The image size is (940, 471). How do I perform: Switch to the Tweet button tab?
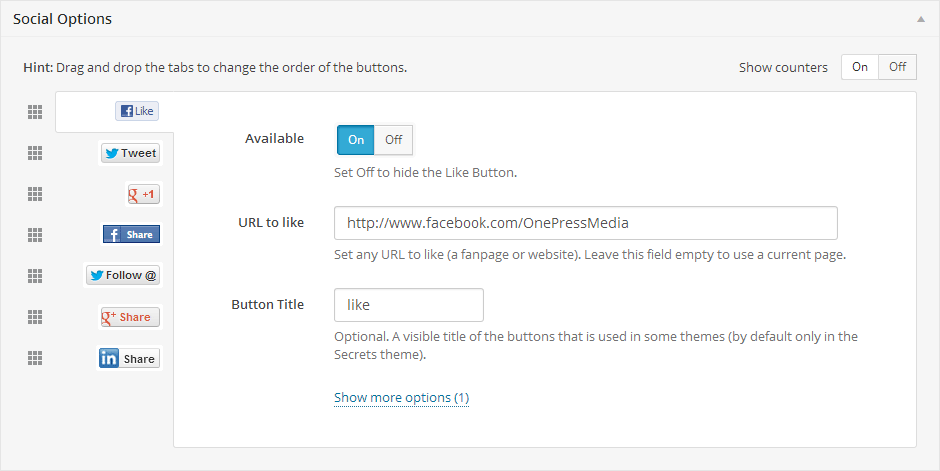coord(131,153)
